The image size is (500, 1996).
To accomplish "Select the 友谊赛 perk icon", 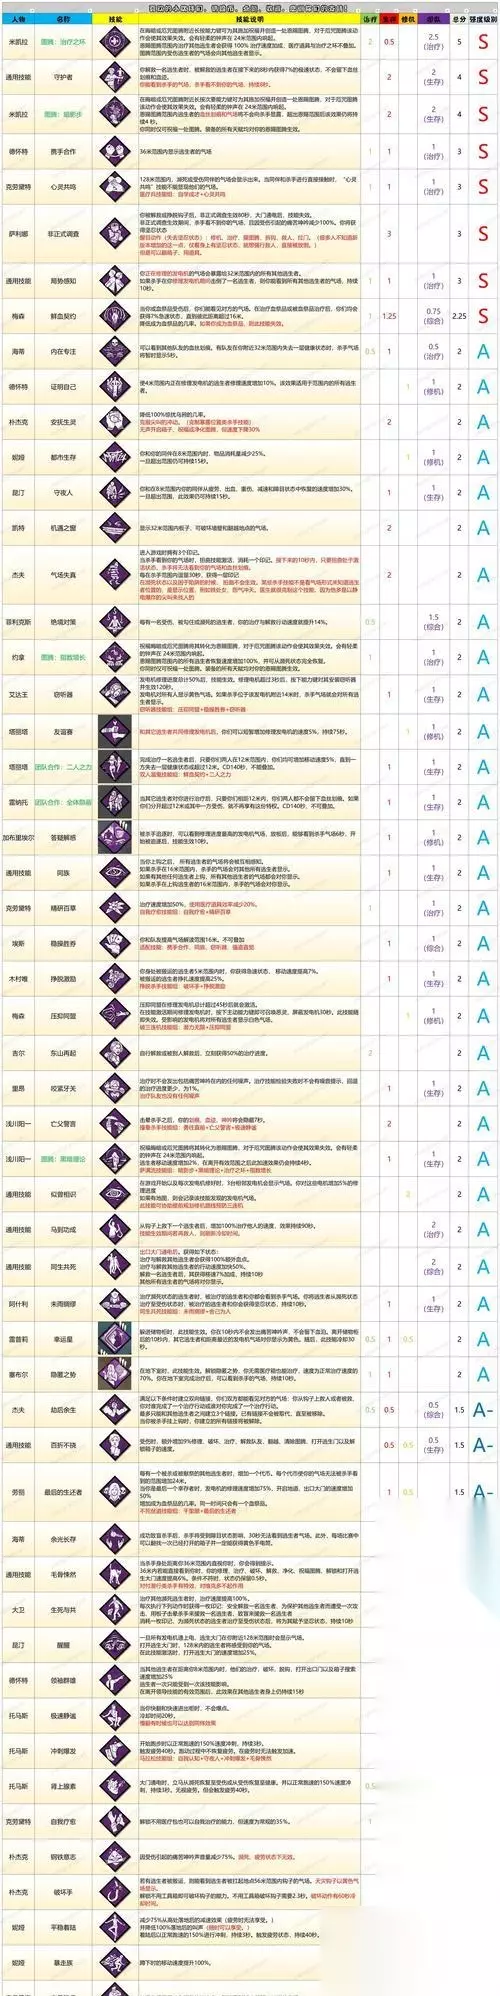I will [x=115, y=731].
